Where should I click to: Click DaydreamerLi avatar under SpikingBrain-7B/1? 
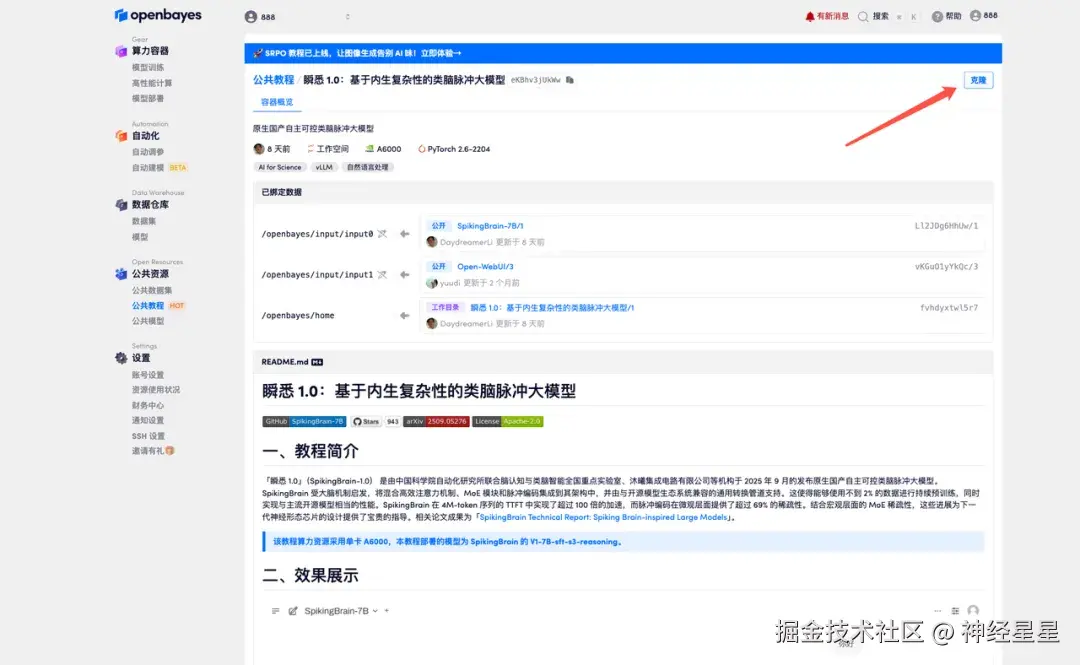[432, 242]
